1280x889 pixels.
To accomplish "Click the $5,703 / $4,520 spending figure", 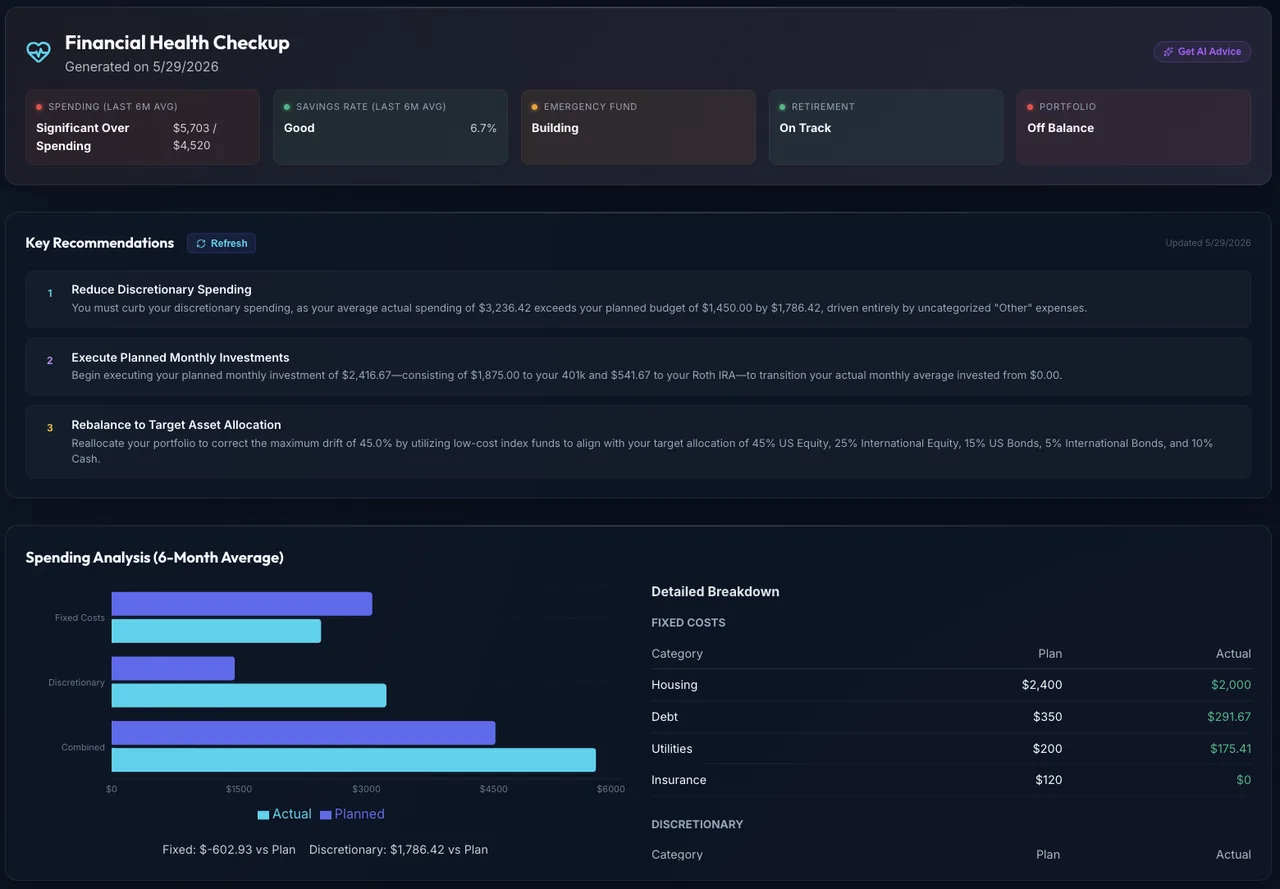I will [195, 137].
